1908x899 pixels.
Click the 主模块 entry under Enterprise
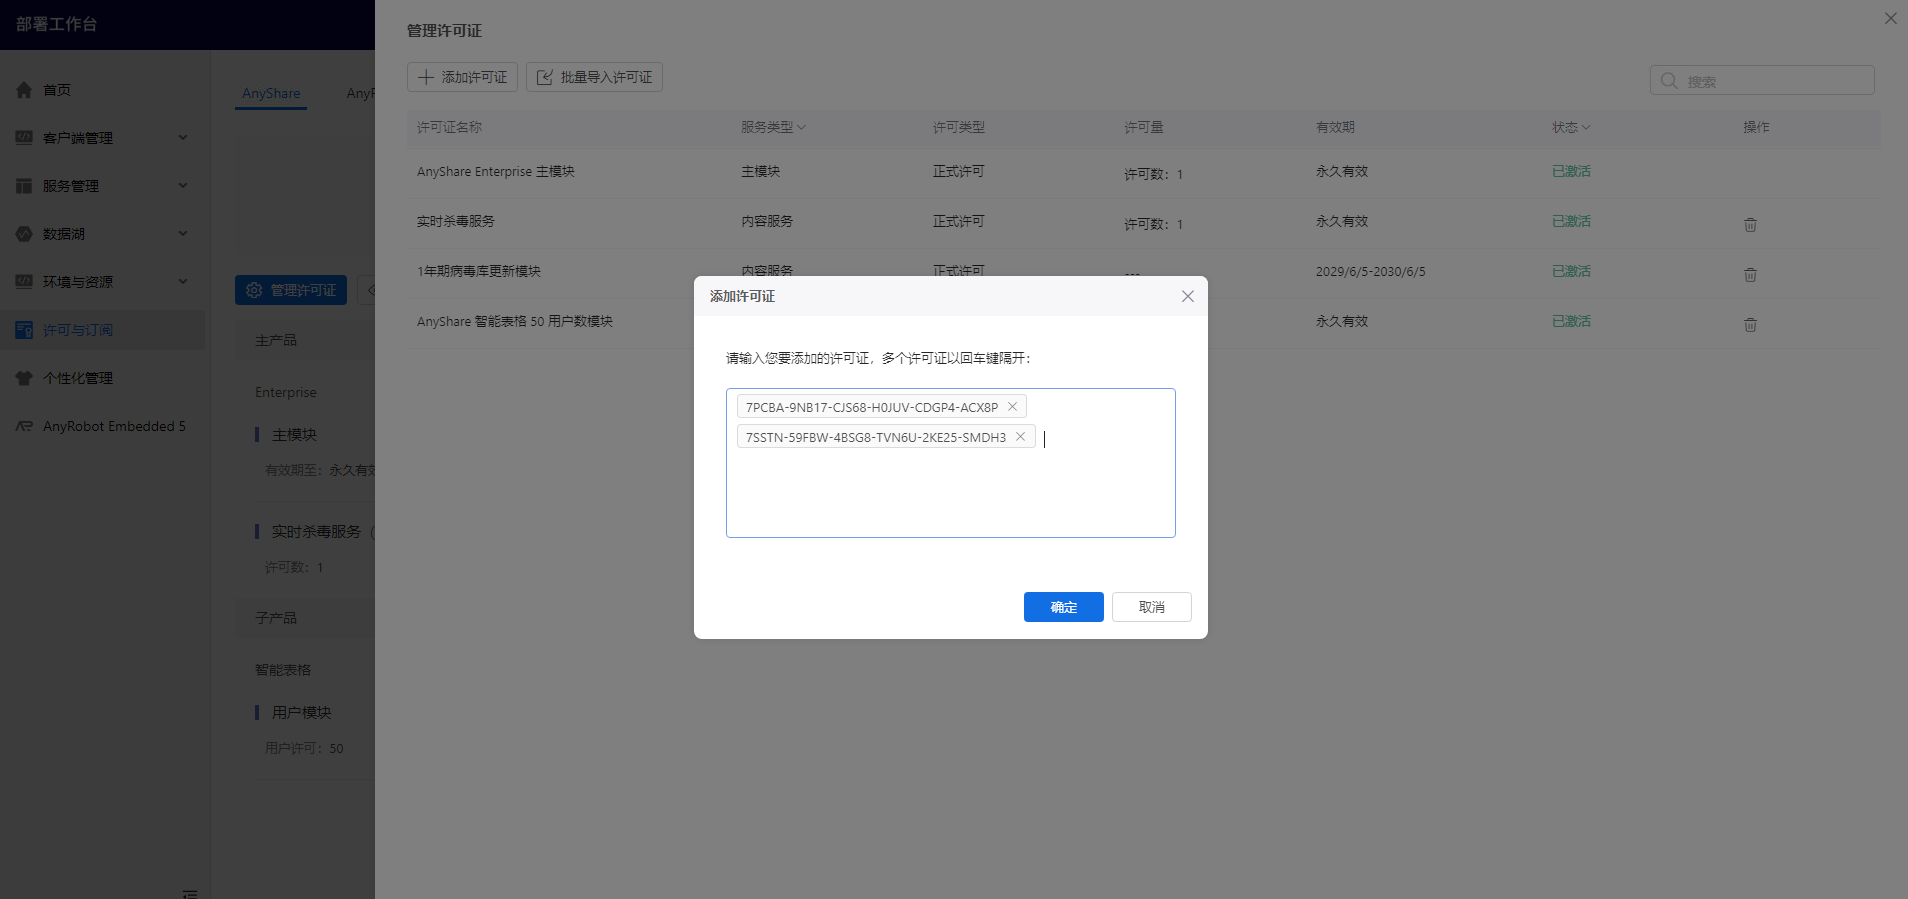point(294,435)
